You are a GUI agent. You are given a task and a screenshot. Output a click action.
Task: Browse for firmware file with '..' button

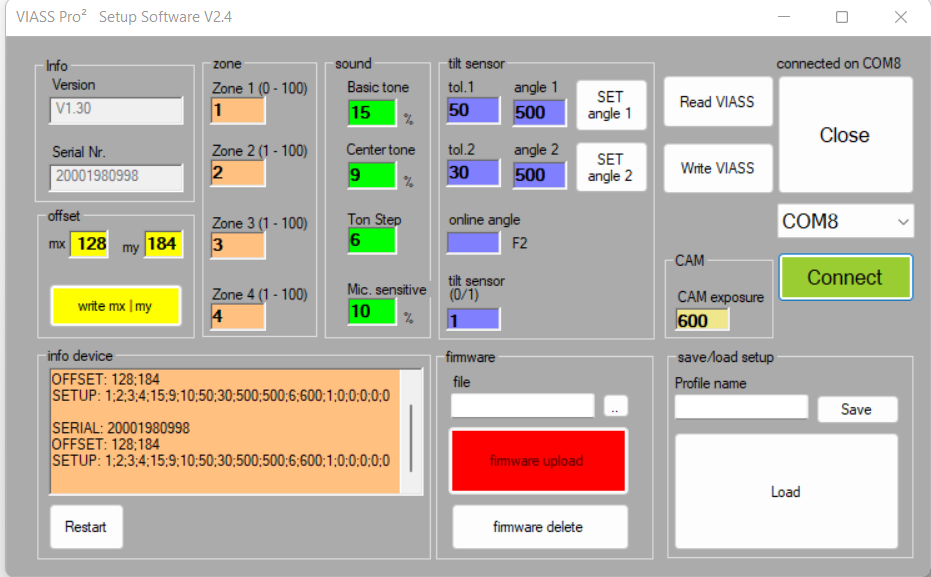tap(615, 407)
